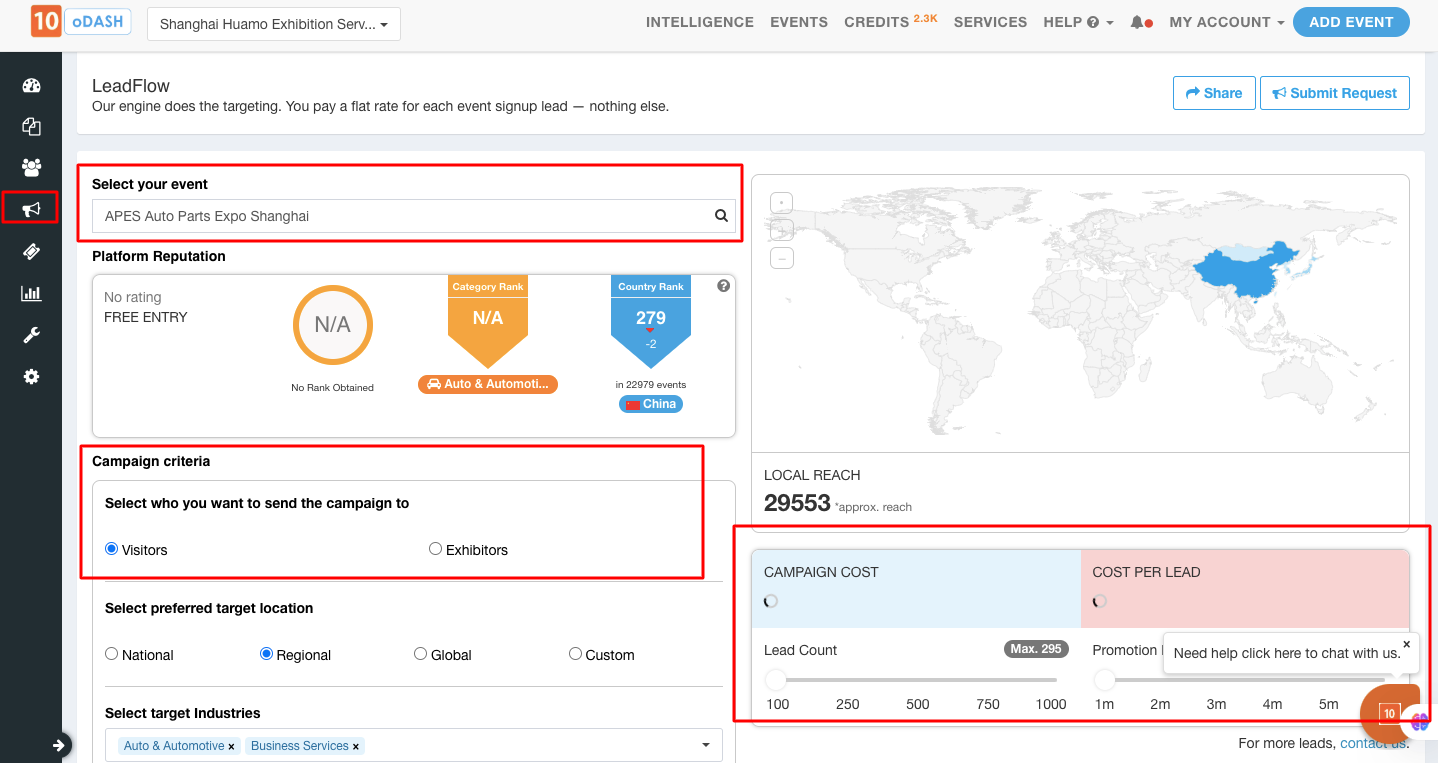This screenshot has height=763, width=1438.
Task: Open the copy documents icon in sidebar
Action: point(31,126)
